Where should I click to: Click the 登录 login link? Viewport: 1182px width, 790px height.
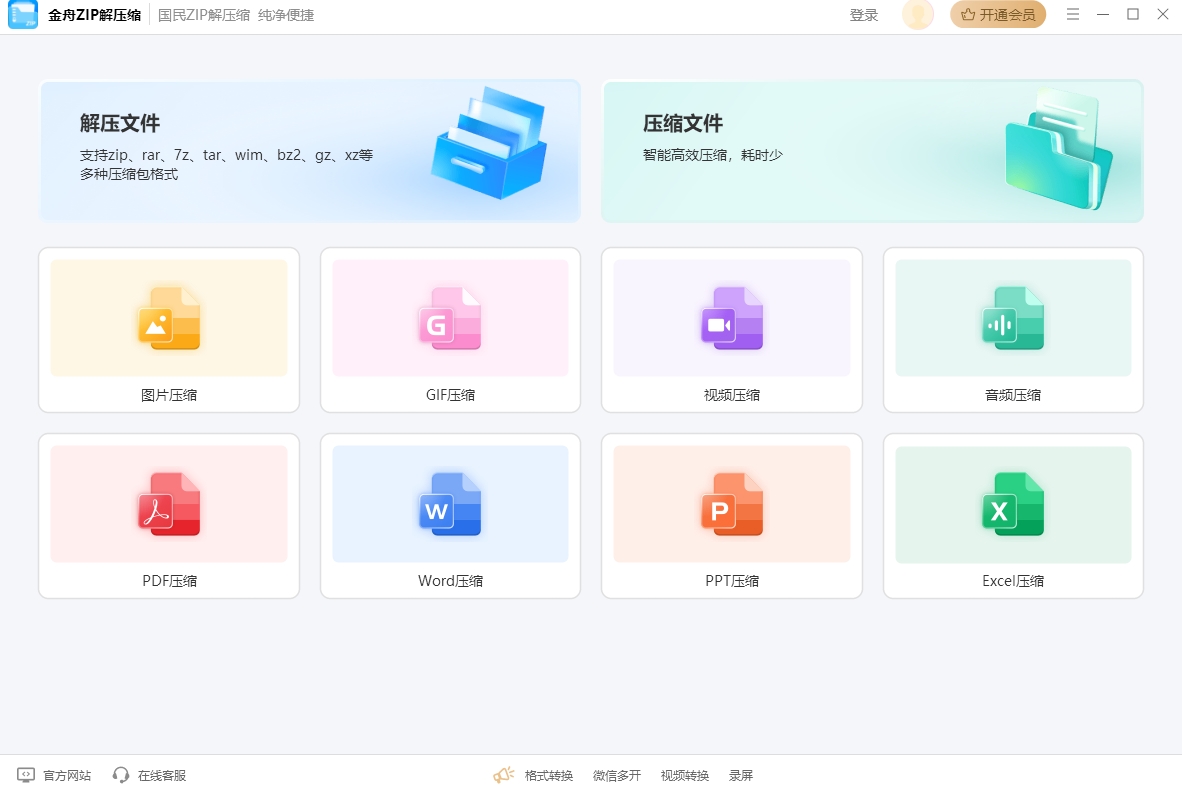coord(863,15)
